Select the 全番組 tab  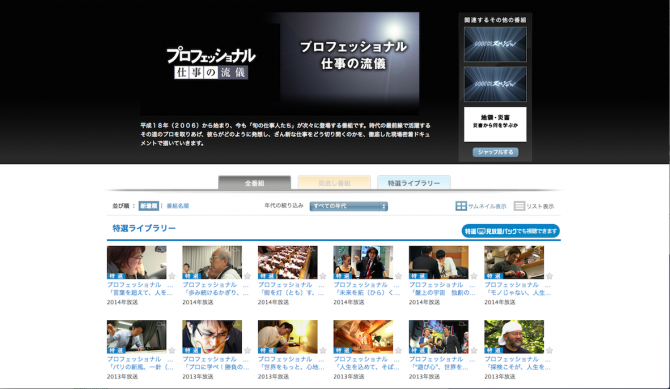pos(255,183)
